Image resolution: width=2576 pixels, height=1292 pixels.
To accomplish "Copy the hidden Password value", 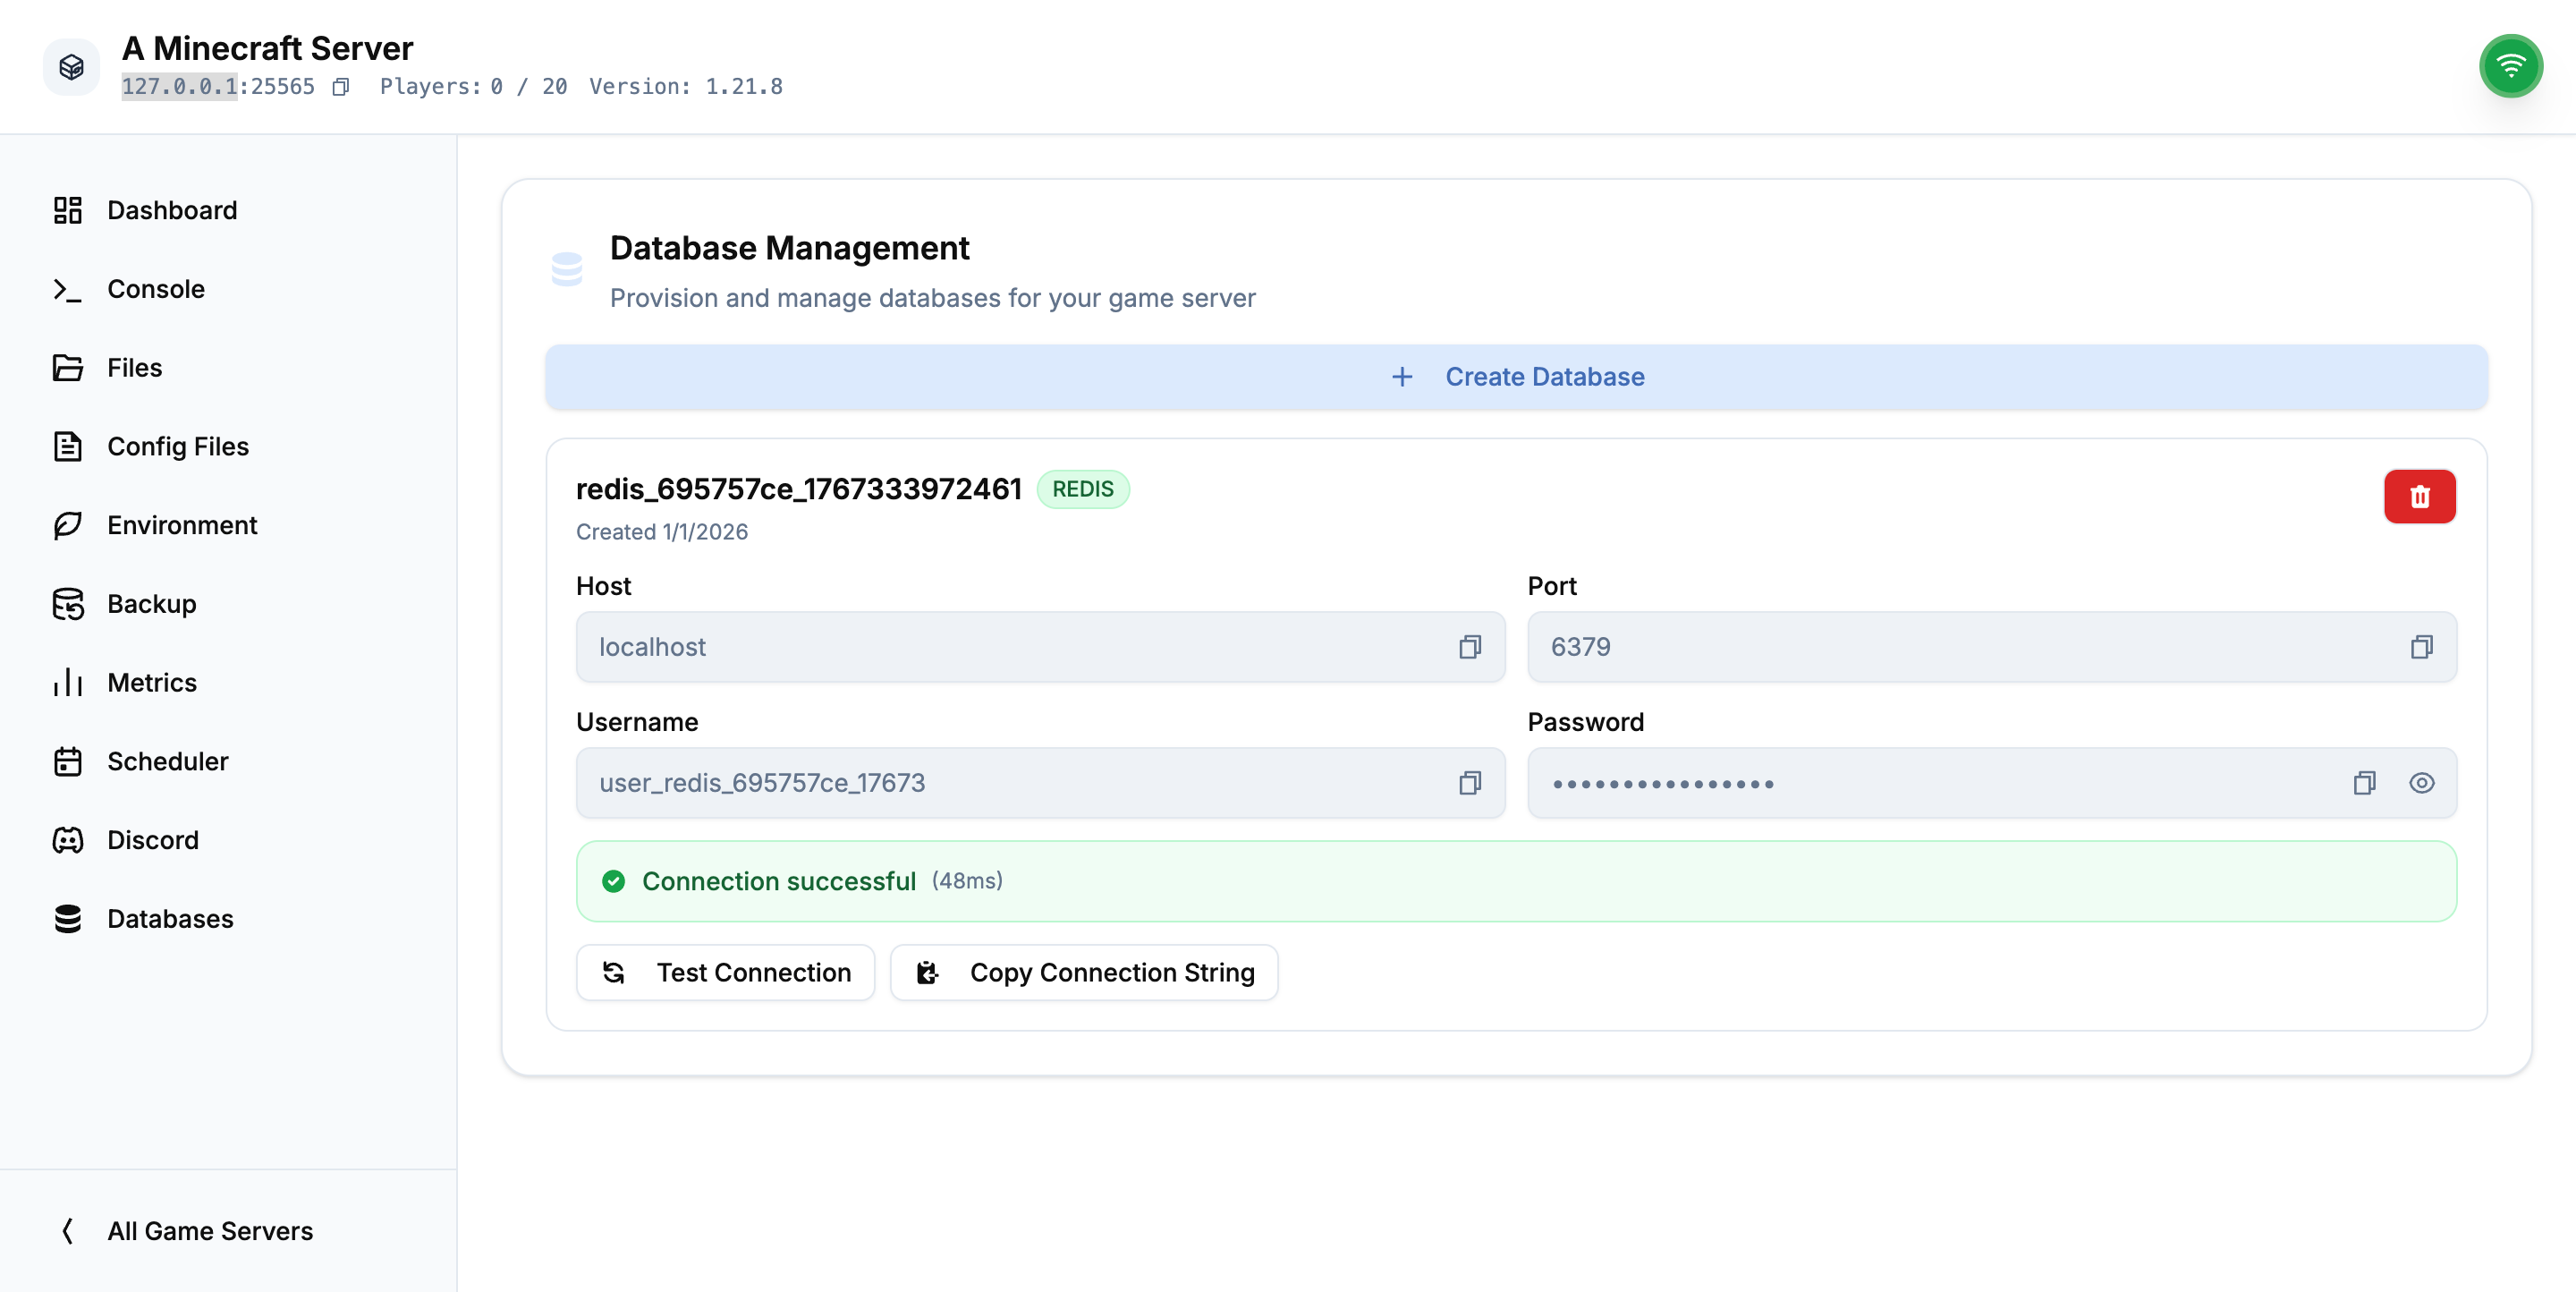I will point(2364,783).
